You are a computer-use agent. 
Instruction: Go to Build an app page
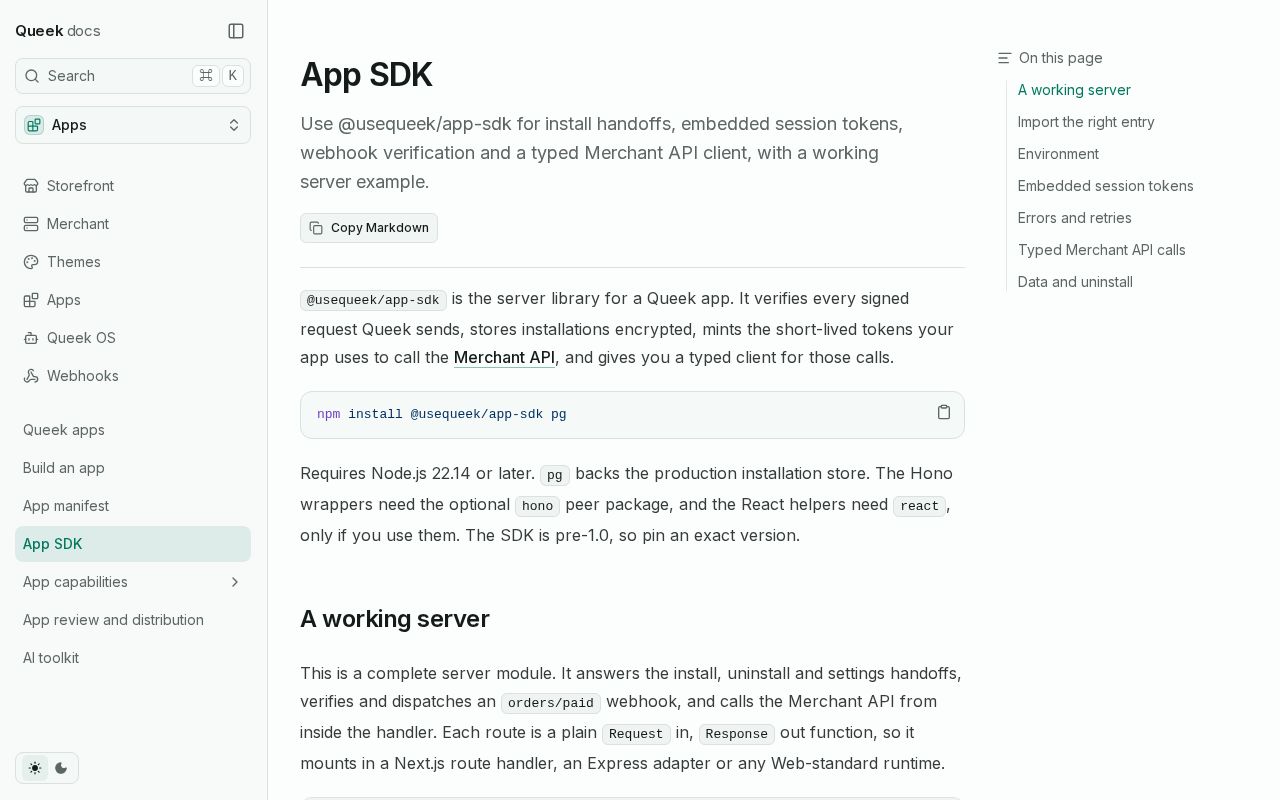[133, 468]
